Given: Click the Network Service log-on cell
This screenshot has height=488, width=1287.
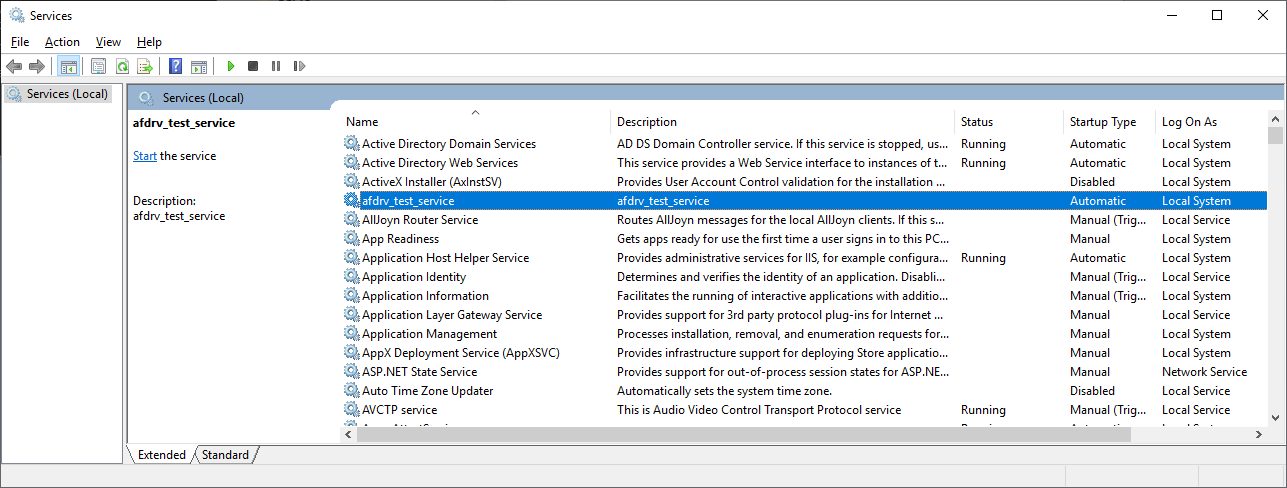Looking at the screenshot, I should (1204, 372).
